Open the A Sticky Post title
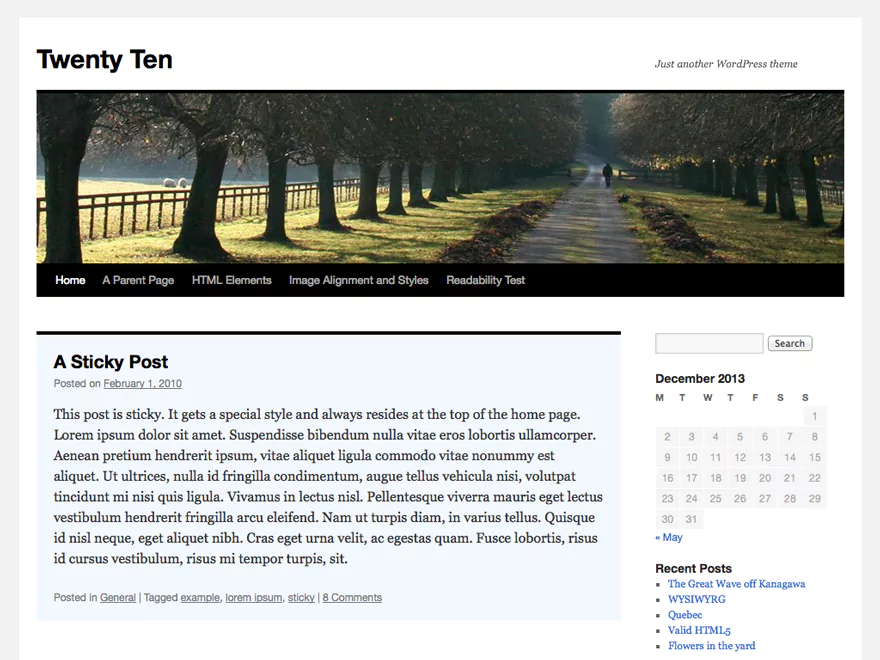This screenshot has width=880, height=660. tap(110, 362)
